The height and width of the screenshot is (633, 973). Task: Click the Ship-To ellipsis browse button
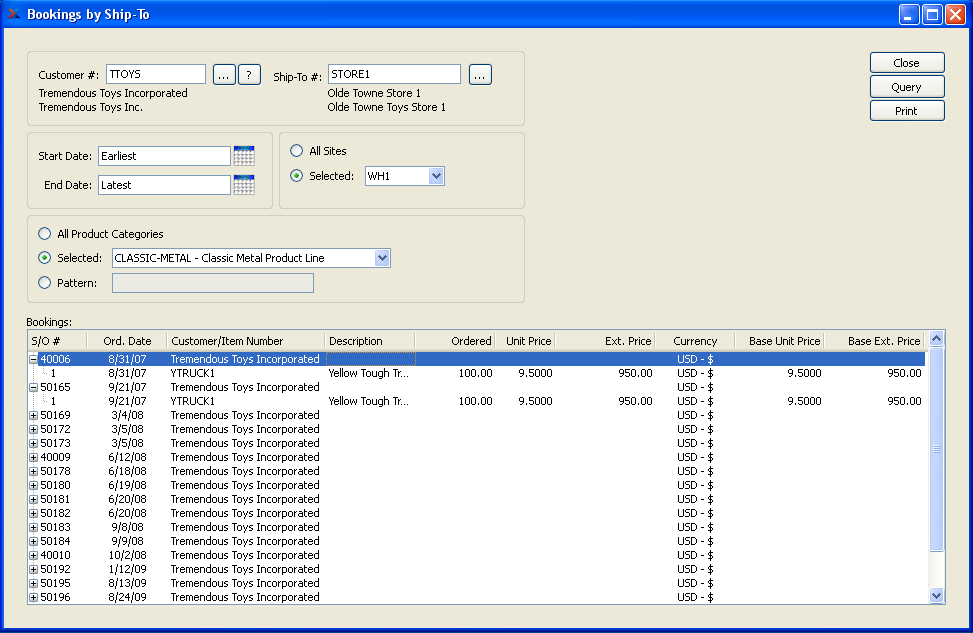[x=480, y=75]
